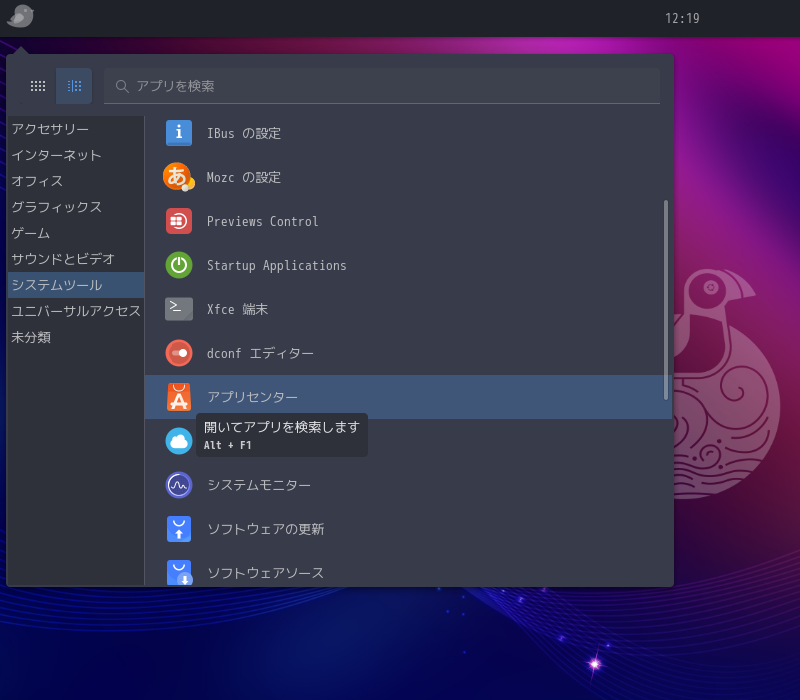Click the Mozc の設定 label
The width and height of the screenshot is (800, 700).
point(244,177)
